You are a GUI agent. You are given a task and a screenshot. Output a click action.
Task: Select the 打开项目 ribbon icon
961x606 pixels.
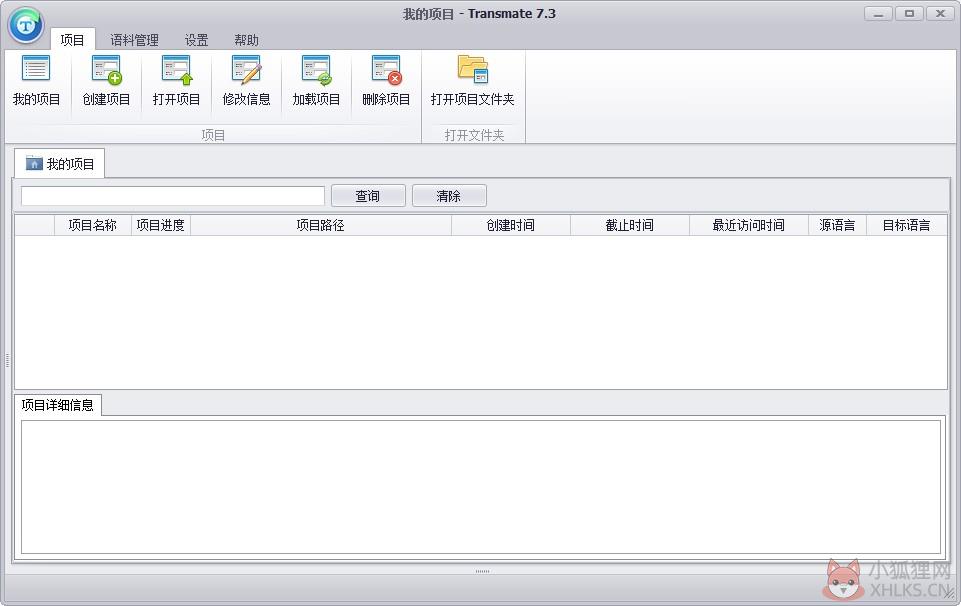[x=177, y=81]
